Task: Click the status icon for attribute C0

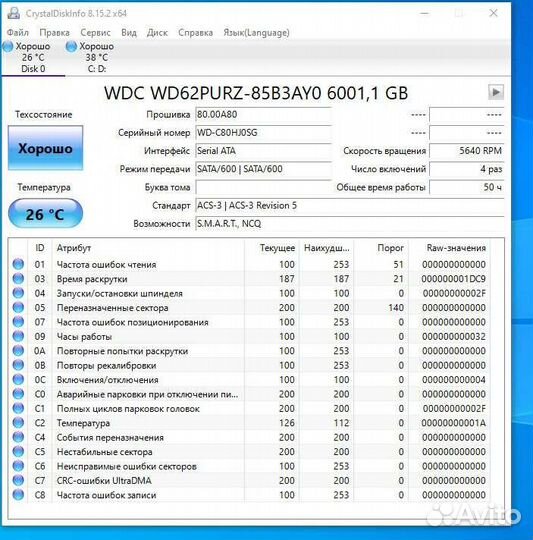Action: pos(18,394)
